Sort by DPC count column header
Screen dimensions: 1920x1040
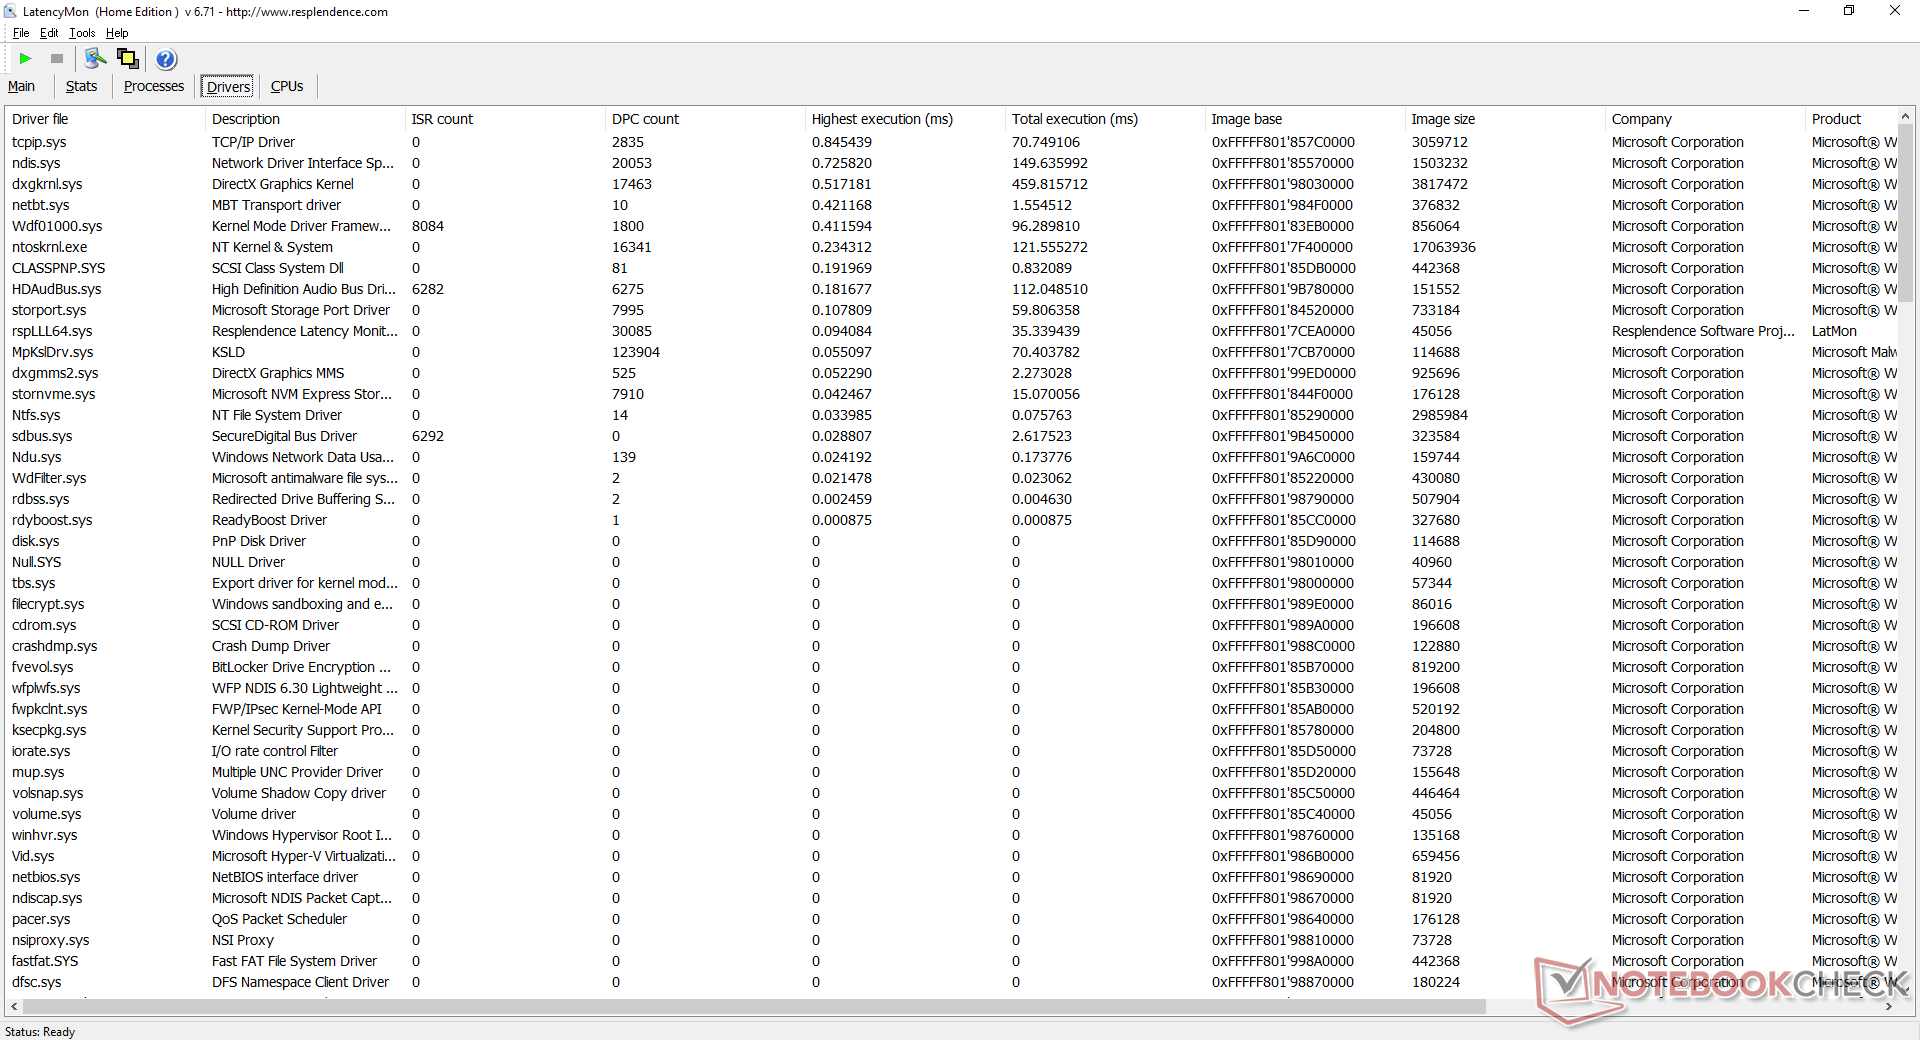704,119
